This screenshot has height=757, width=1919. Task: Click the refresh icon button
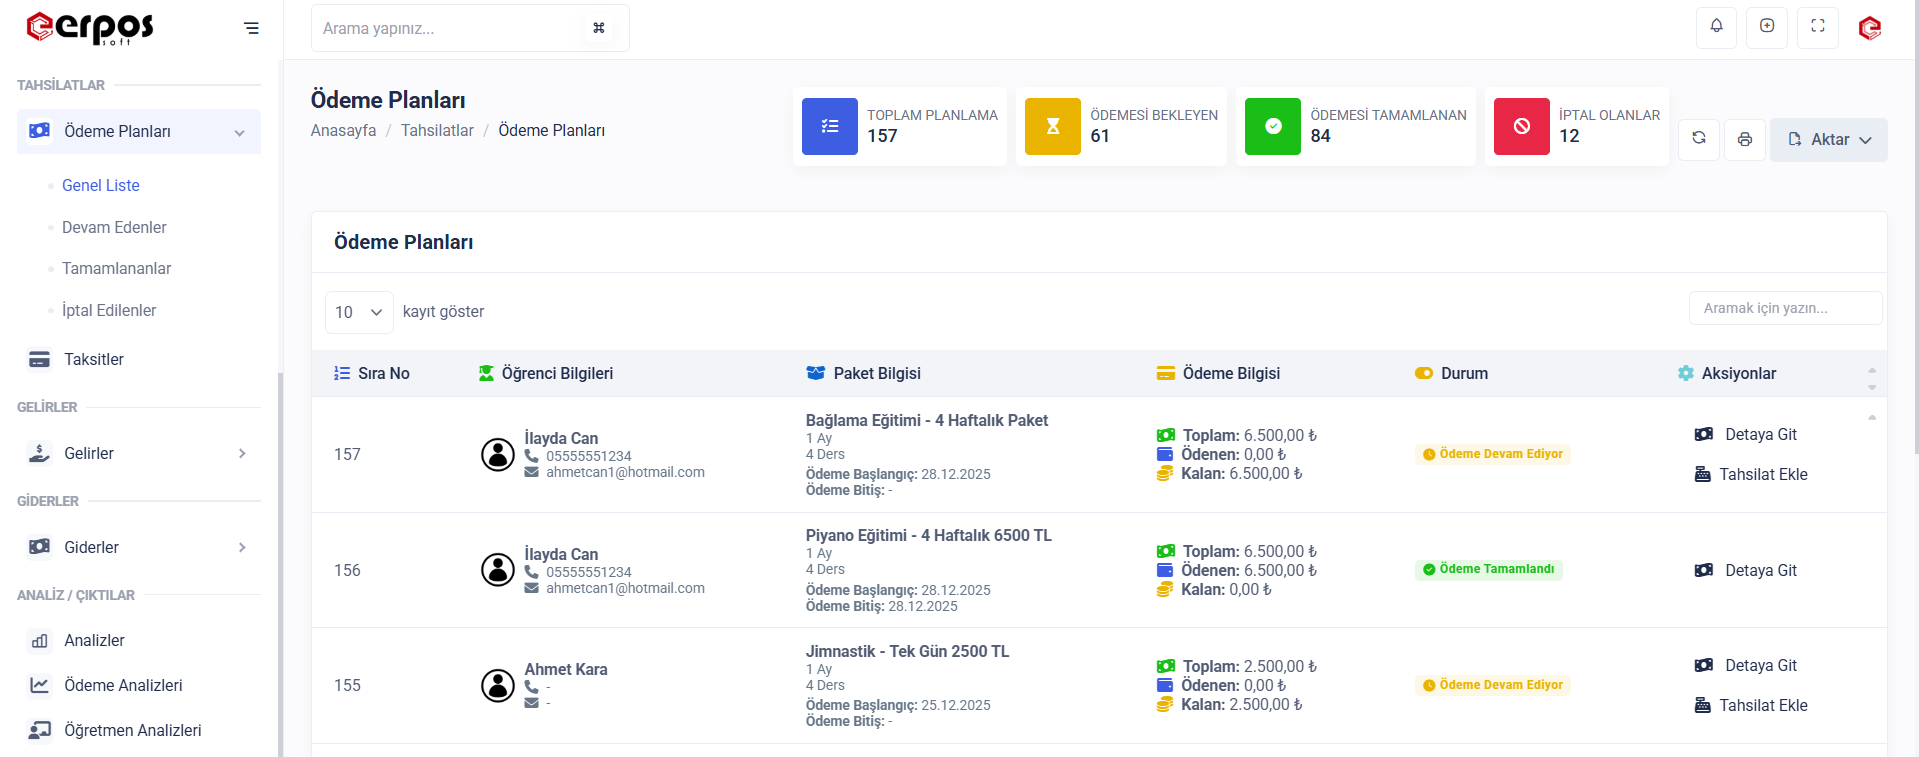(1698, 139)
